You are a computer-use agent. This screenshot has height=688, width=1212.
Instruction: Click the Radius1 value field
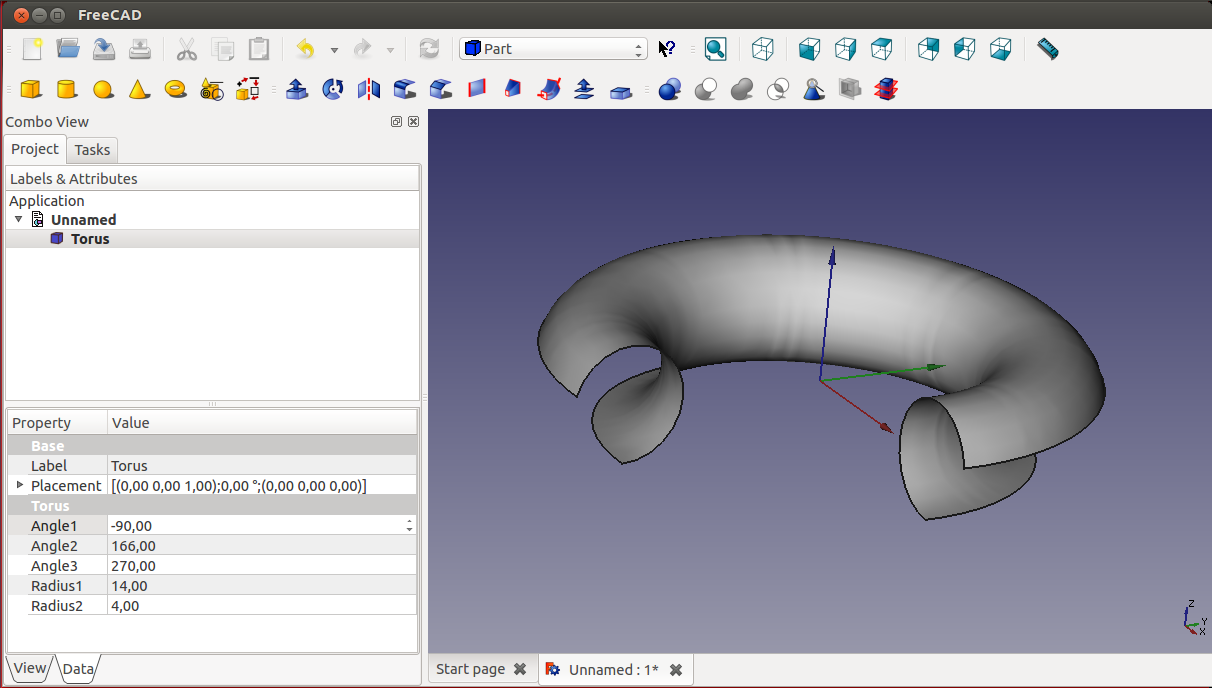(x=260, y=586)
